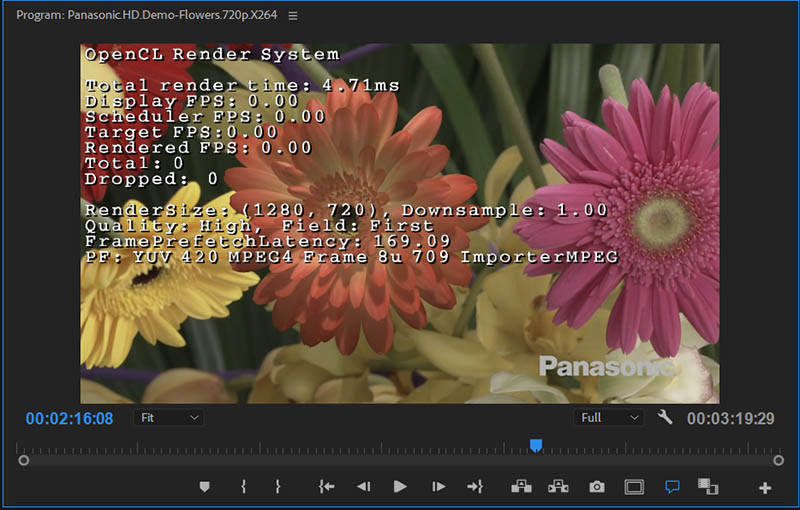Open the Button Editor plus icon
Screen dimensions: 800x510
pyautogui.click(x=765, y=488)
